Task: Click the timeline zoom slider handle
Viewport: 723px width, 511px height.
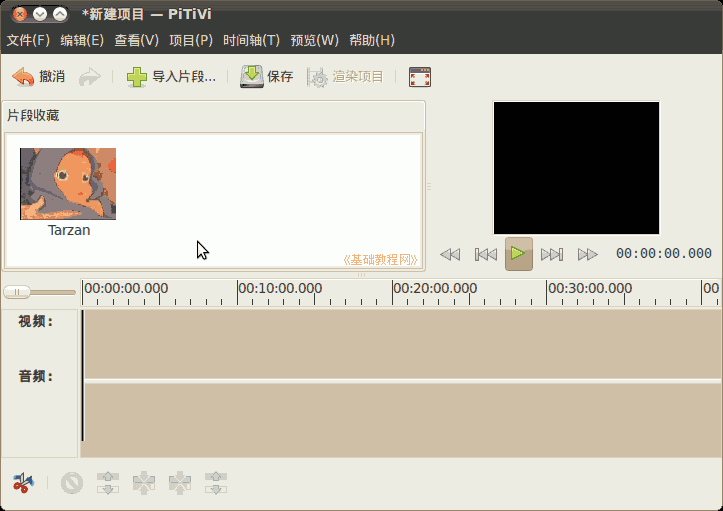Action: pos(17,292)
